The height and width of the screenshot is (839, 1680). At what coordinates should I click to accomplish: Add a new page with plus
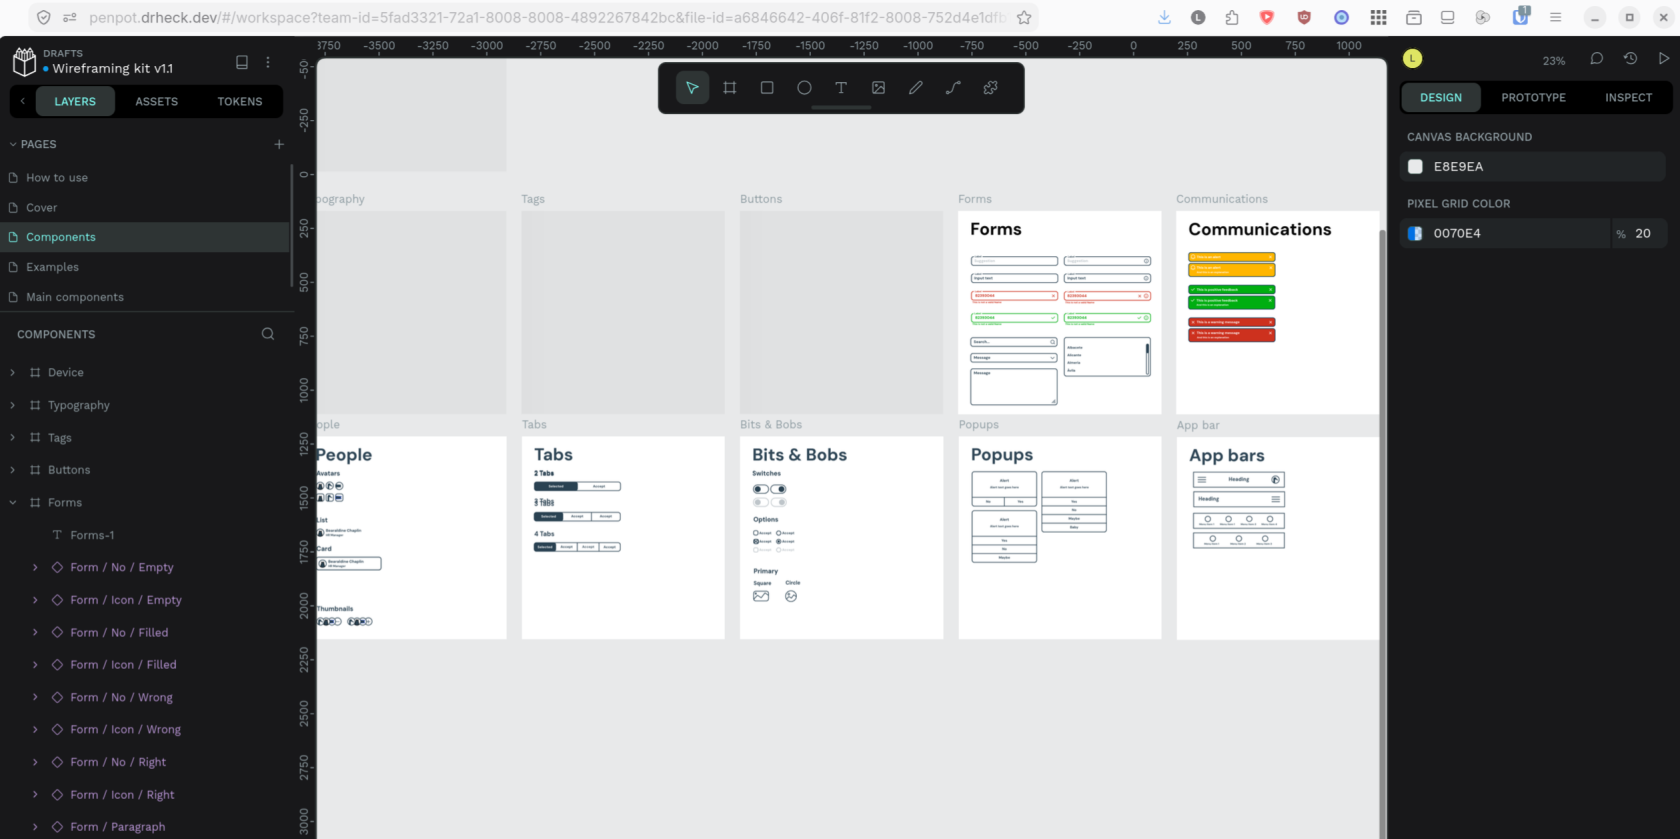pyautogui.click(x=279, y=144)
